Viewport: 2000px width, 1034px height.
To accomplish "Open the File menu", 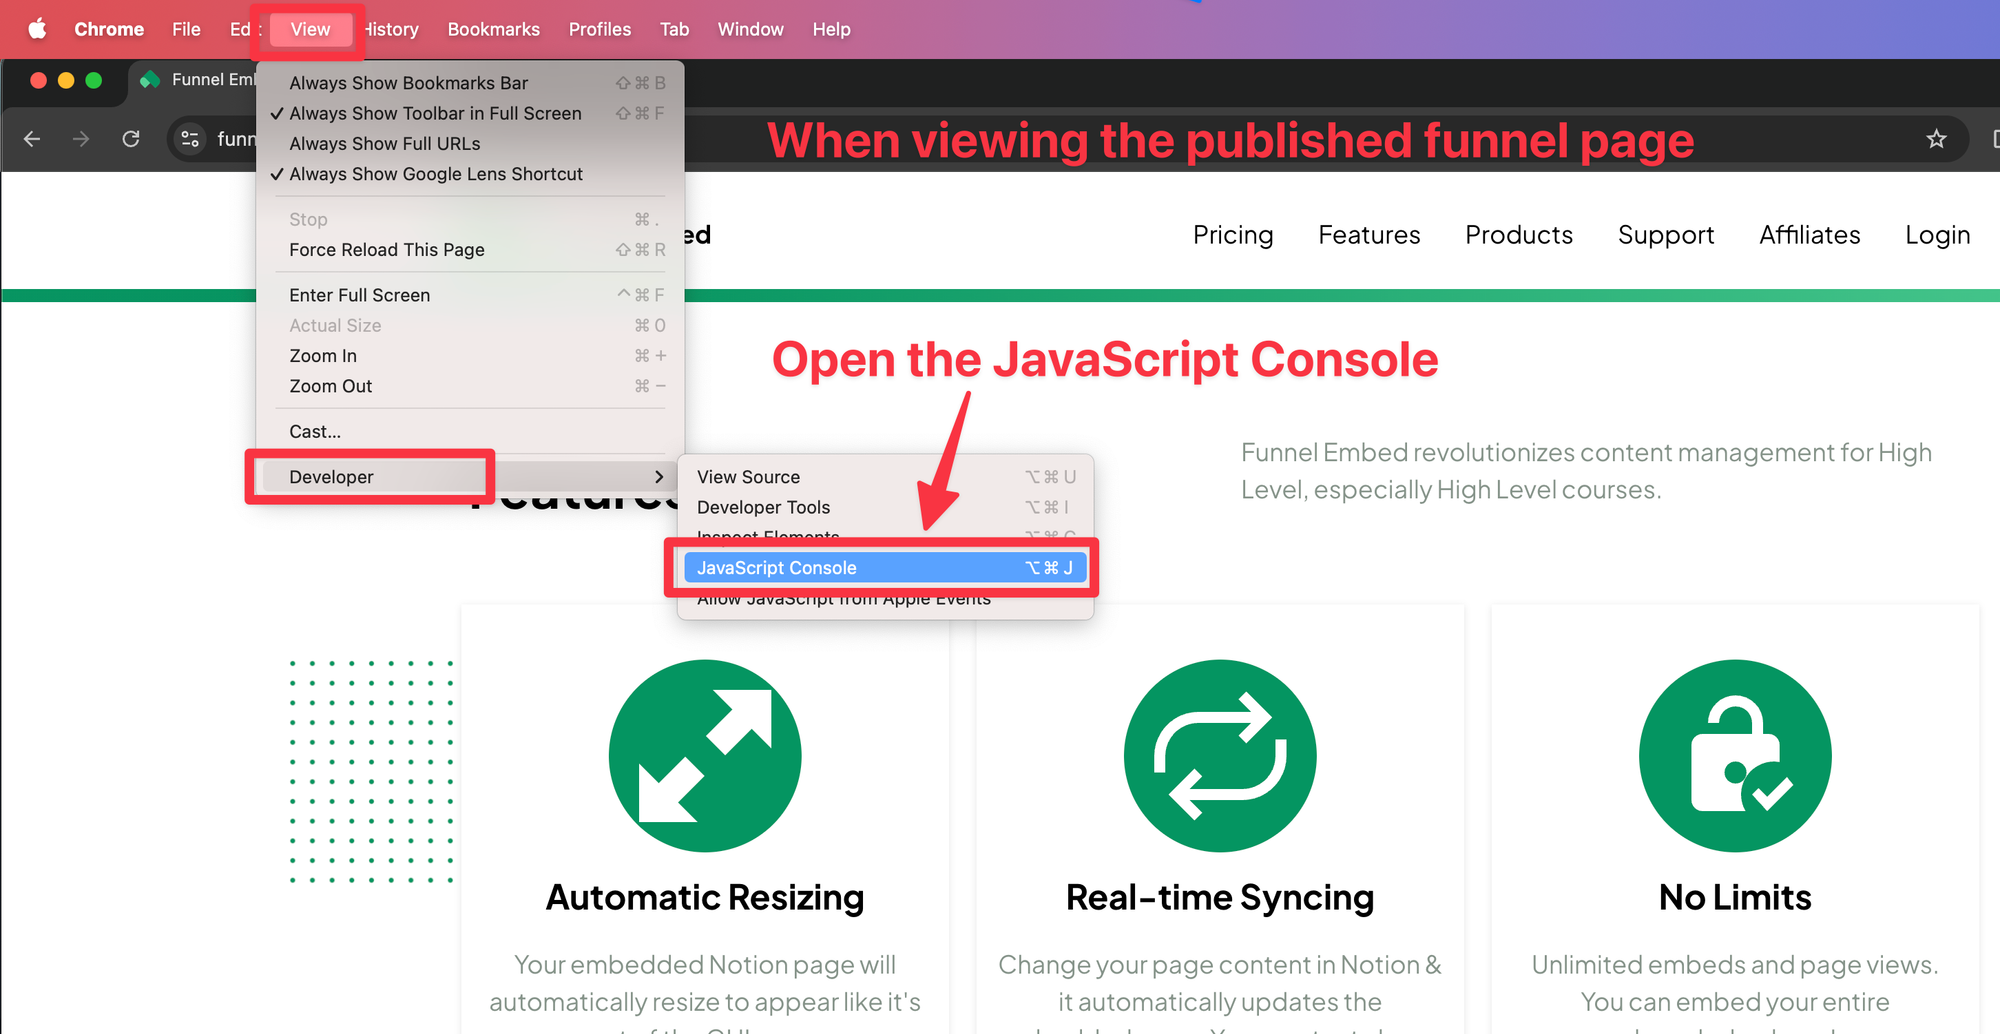I will (x=186, y=30).
